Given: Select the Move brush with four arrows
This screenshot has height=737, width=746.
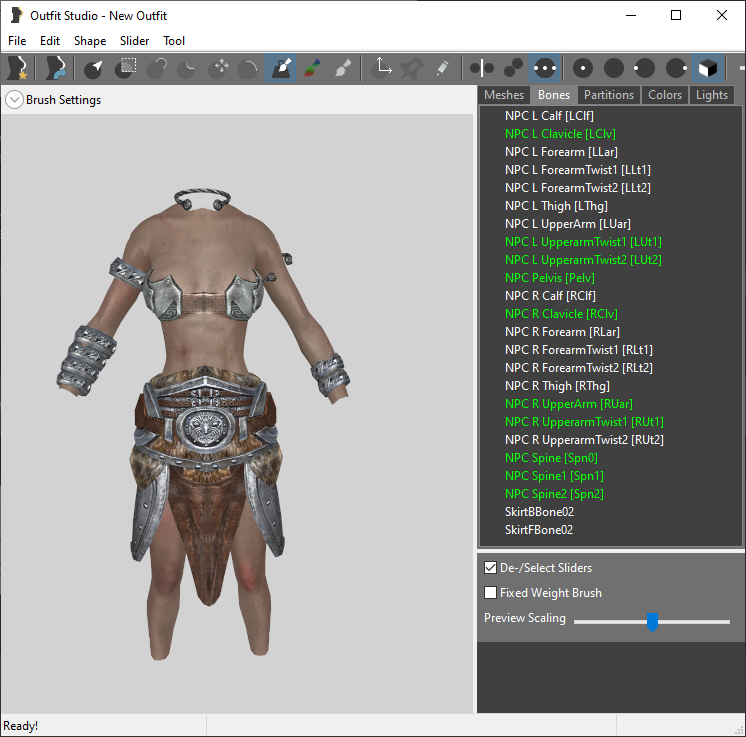Looking at the screenshot, I should click(218, 68).
